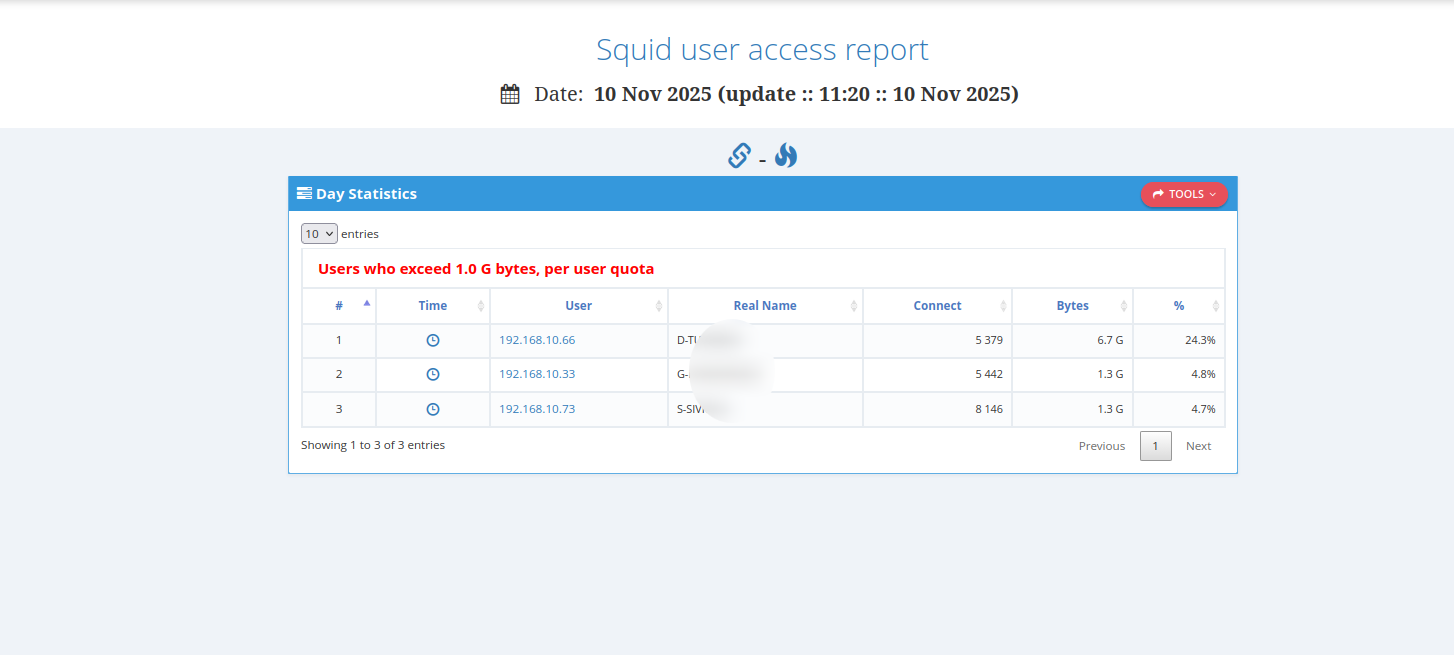Open the clock icon for 192.168.10.66

[433, 340]
